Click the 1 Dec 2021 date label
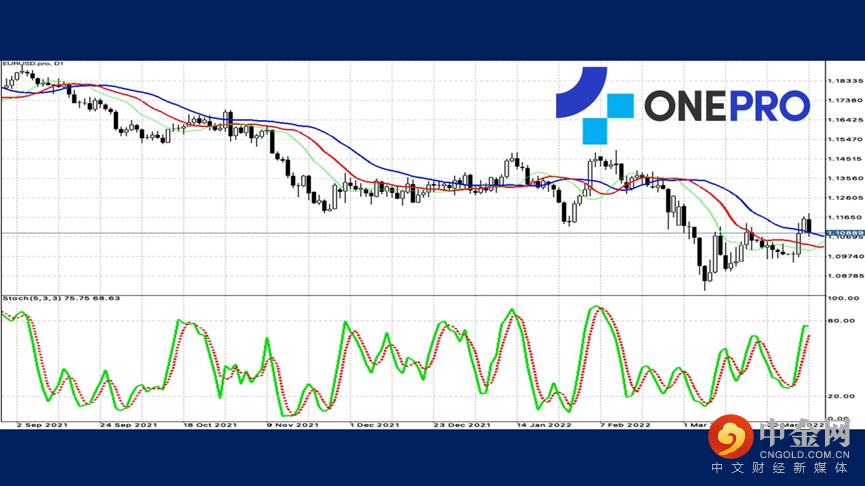Viewport: 865px width, 486px height. pos(375,425)
